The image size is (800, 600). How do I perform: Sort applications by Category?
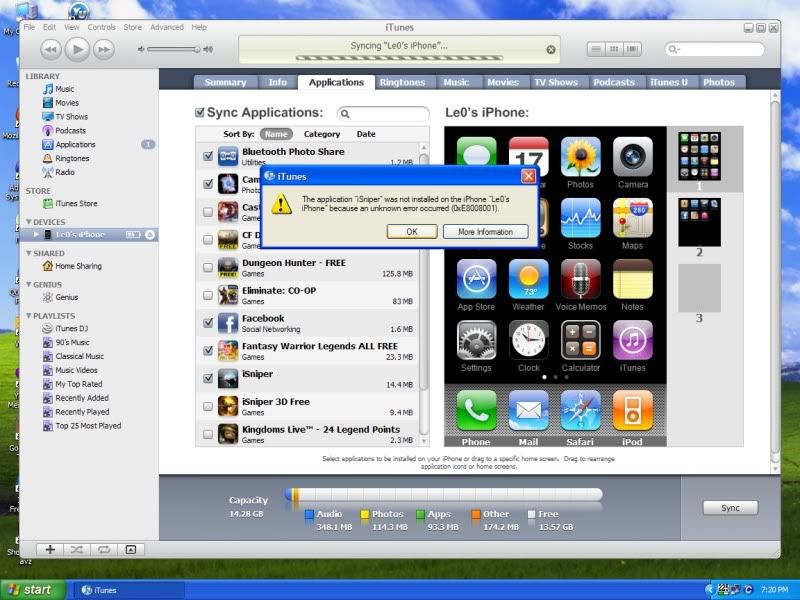[322, 134]
